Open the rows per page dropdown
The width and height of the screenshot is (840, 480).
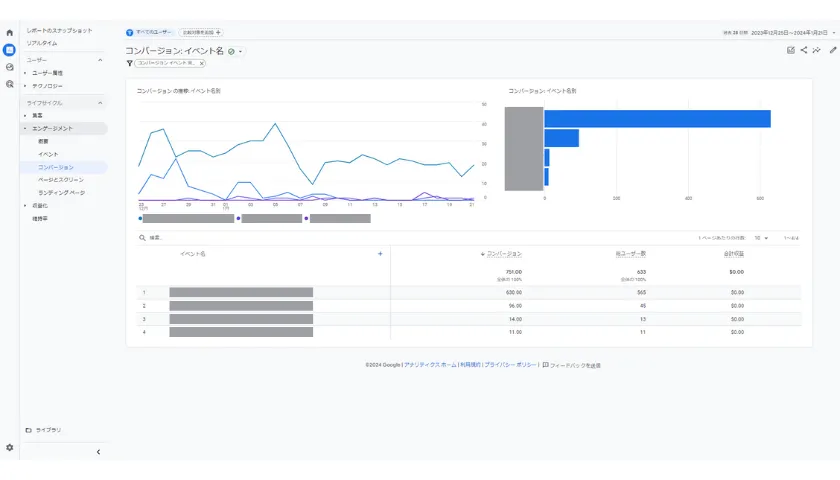[x=762, y=238]
